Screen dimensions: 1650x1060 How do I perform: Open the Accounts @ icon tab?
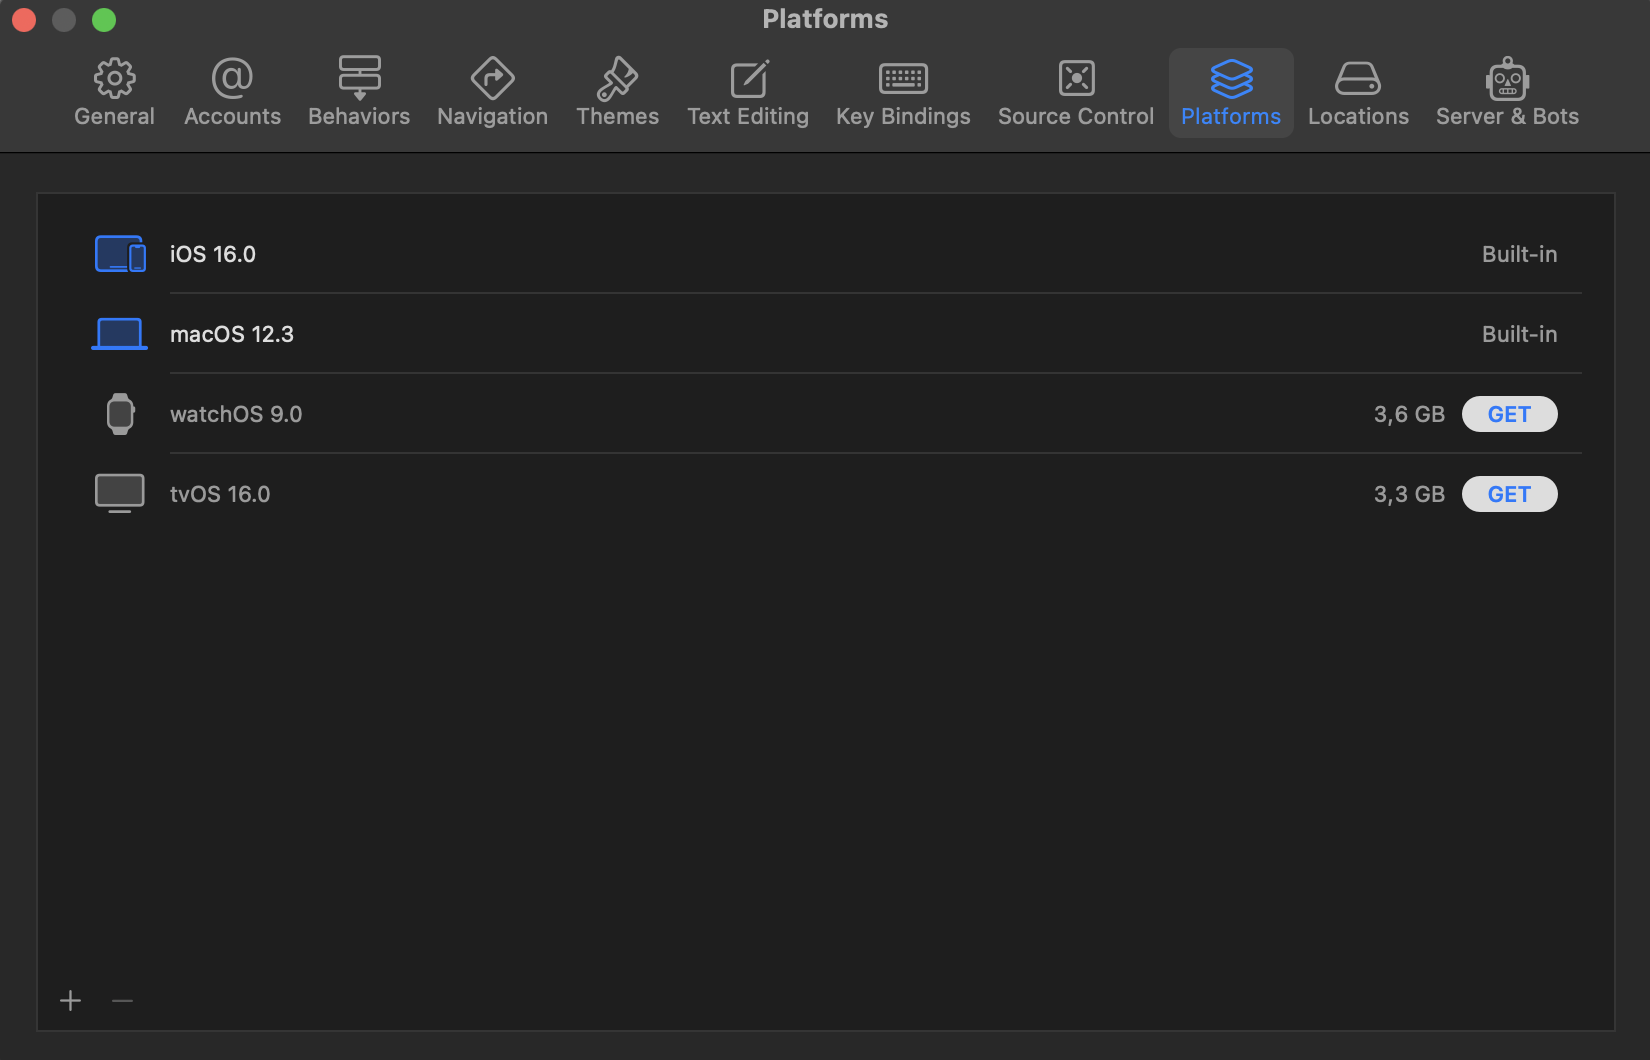tap(232, 78)
